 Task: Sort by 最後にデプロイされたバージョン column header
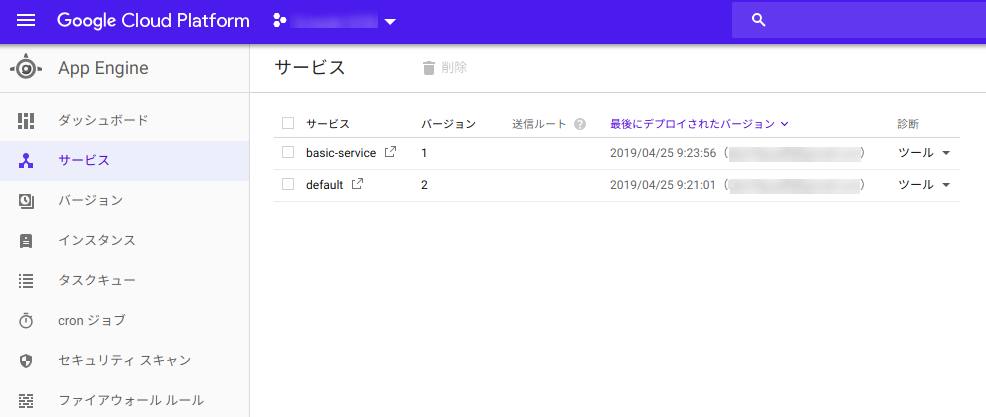coord(692,124)
